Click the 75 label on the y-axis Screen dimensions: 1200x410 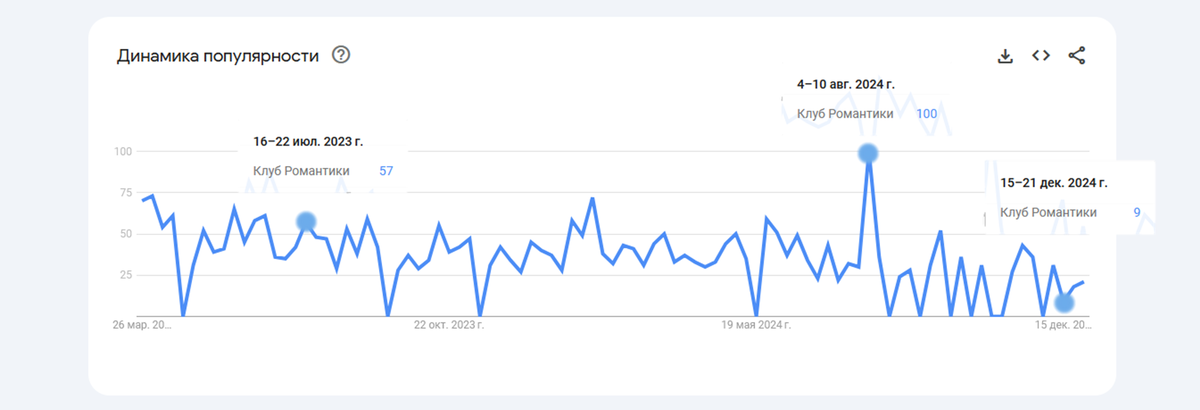125,193
